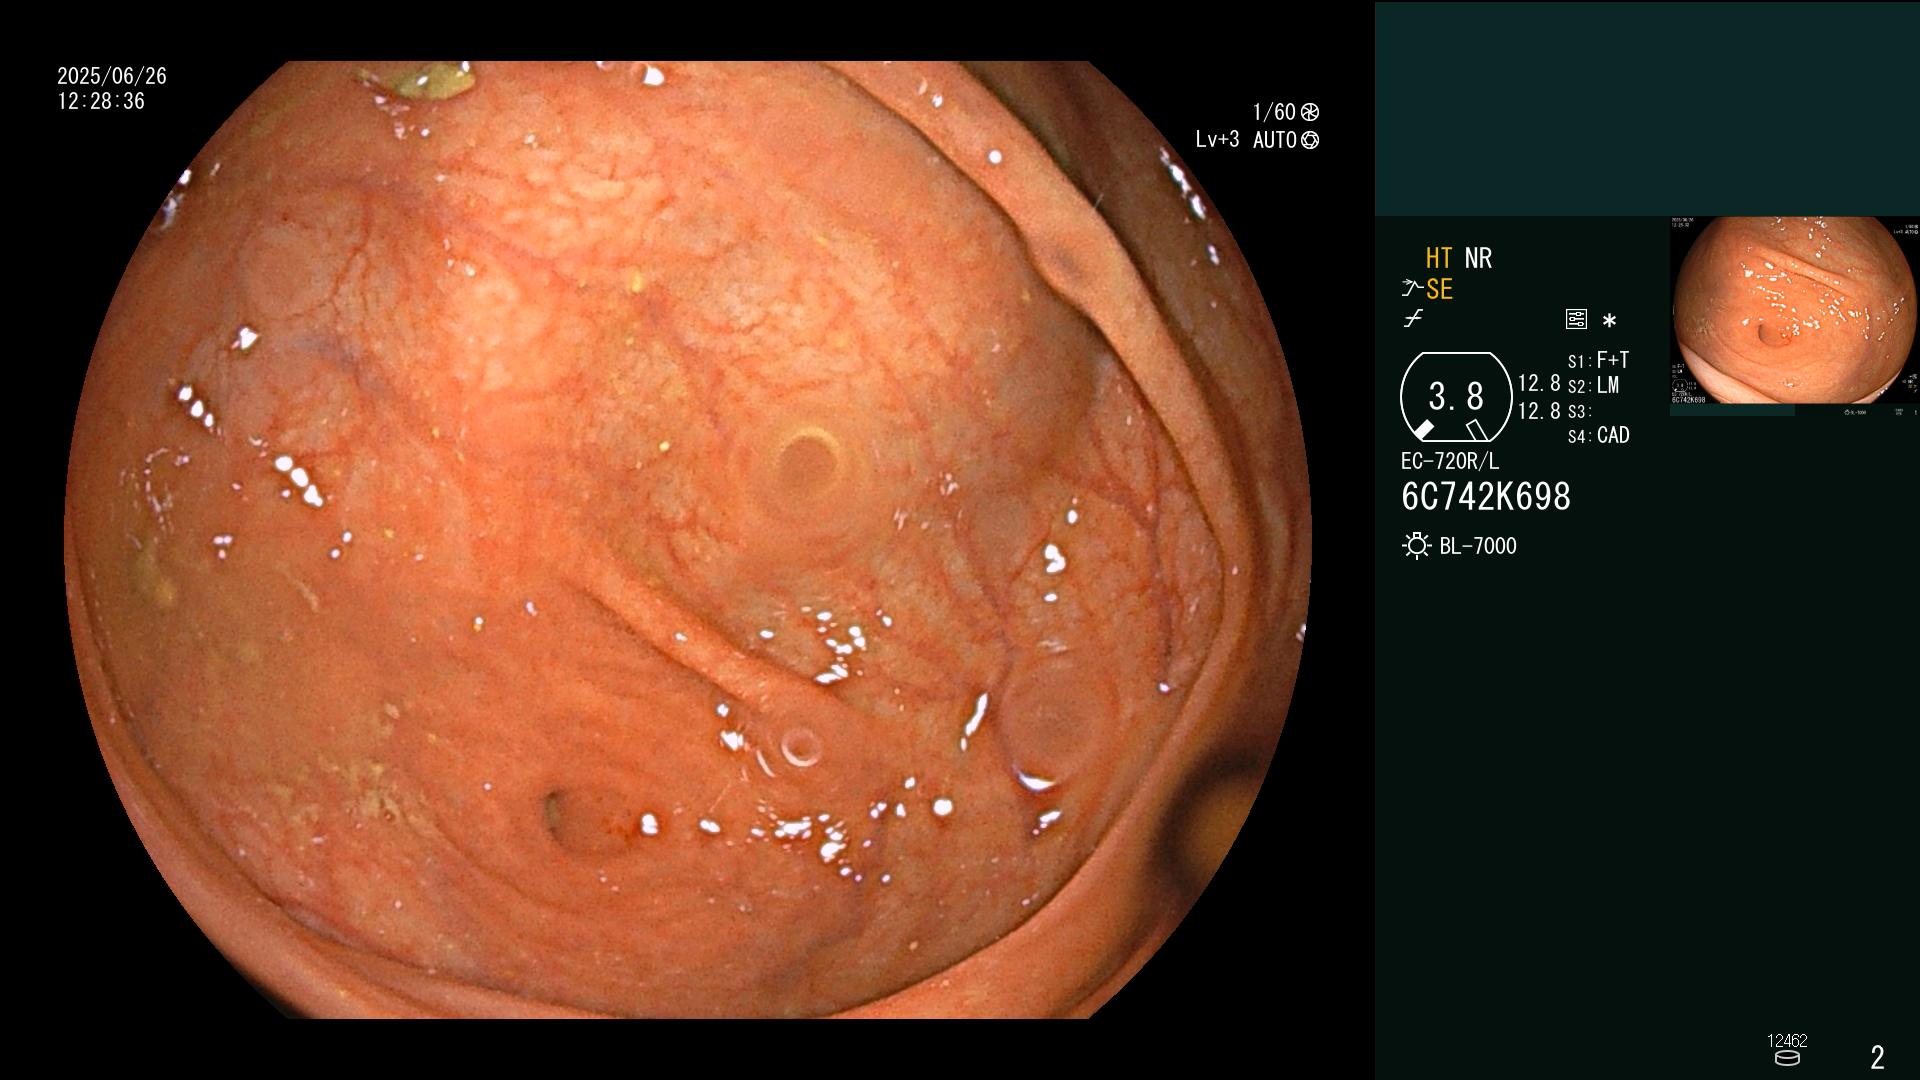Click the BL-7000 light source label
The image size is (1920, 1080).
coord(1478,546)
